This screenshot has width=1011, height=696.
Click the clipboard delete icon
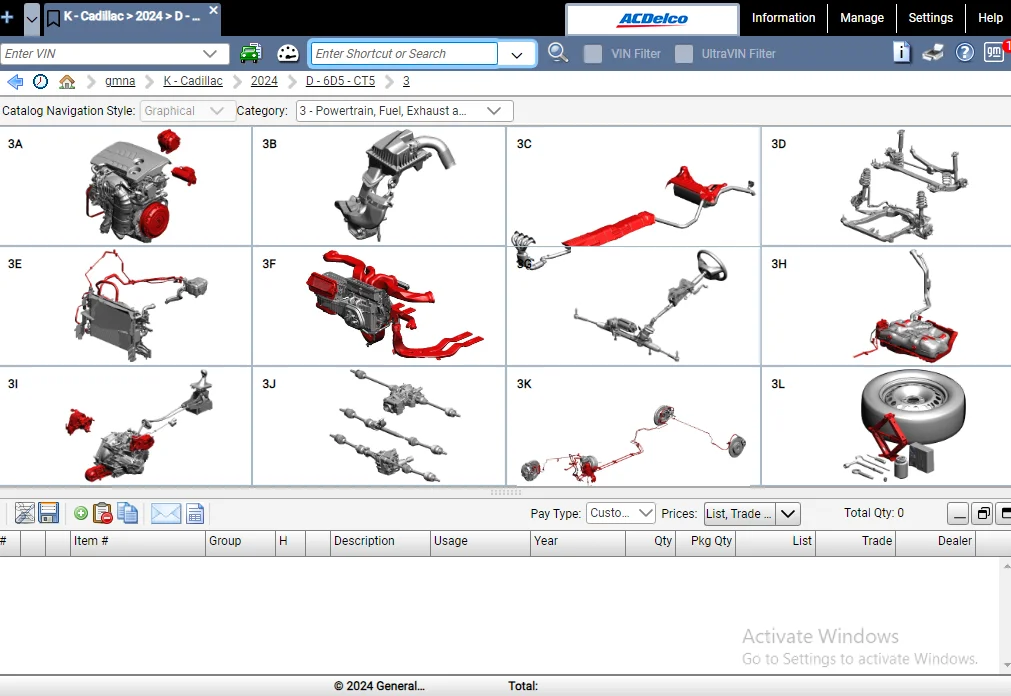pyautogui.click(x=103, y=513)
